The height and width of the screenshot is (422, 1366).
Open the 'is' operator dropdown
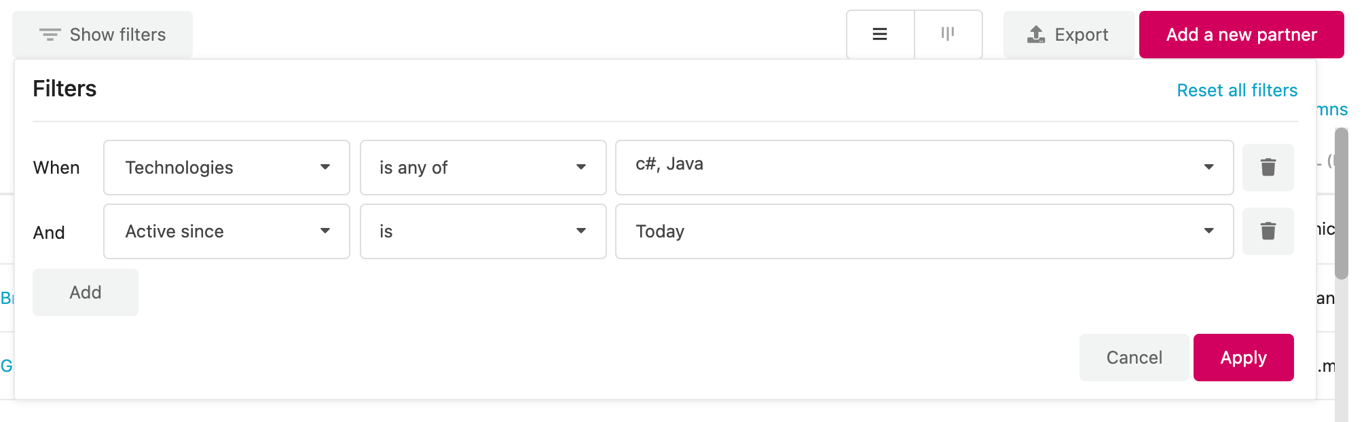(x=483, y=231)
